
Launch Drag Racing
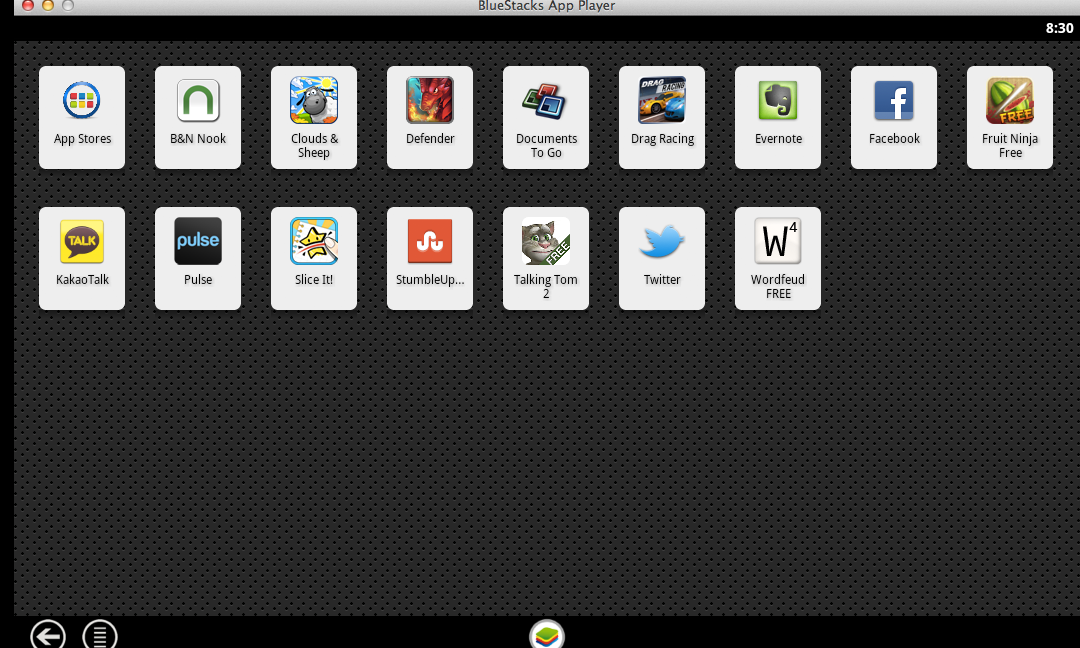click(x=662, y=117)
